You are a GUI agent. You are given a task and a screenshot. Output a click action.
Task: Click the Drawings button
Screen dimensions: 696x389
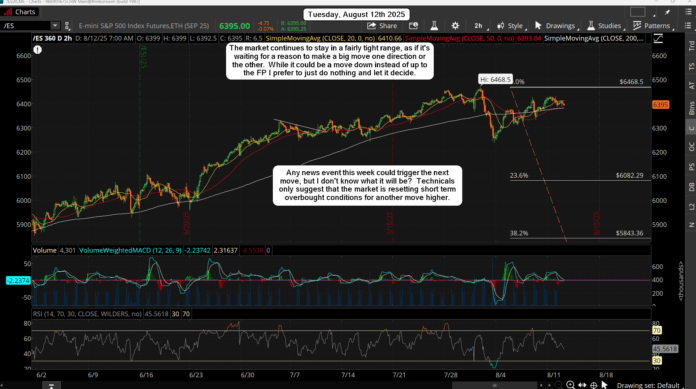click(x=555, y=26)
